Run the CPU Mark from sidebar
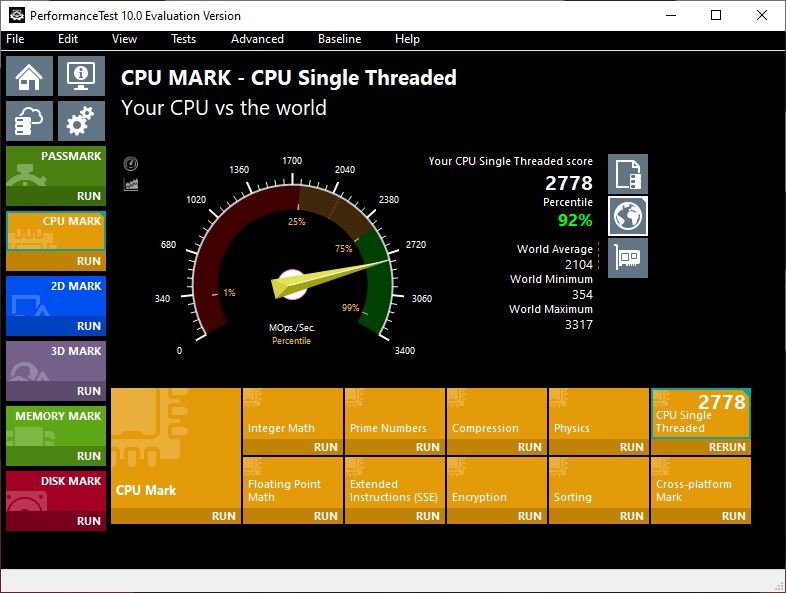Image resolution: width=786 pixels, height=593 pixels. click(x=56, y=261)
